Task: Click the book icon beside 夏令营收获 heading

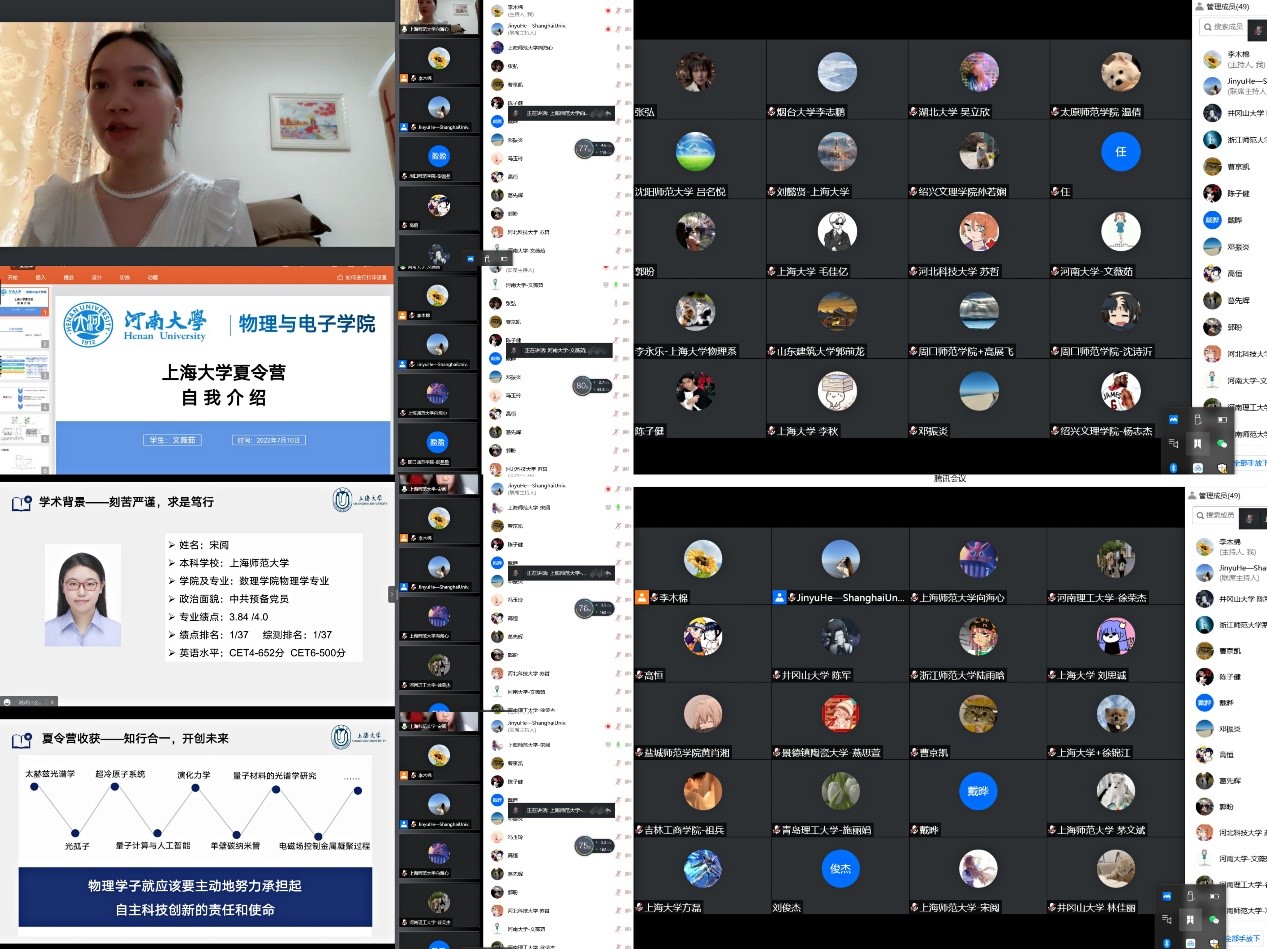Action: tap(21, 740)
